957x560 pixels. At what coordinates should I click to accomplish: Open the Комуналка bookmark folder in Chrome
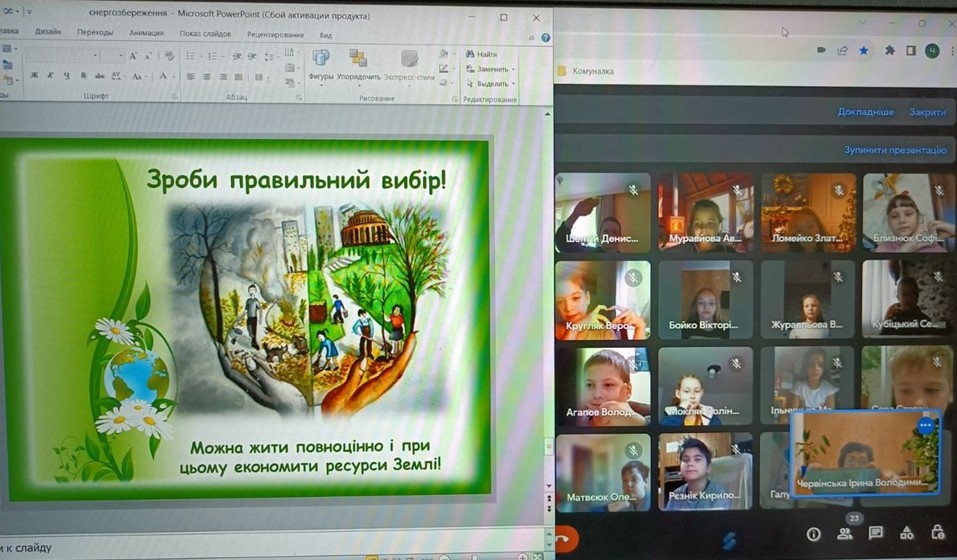(x=586, y=71)
